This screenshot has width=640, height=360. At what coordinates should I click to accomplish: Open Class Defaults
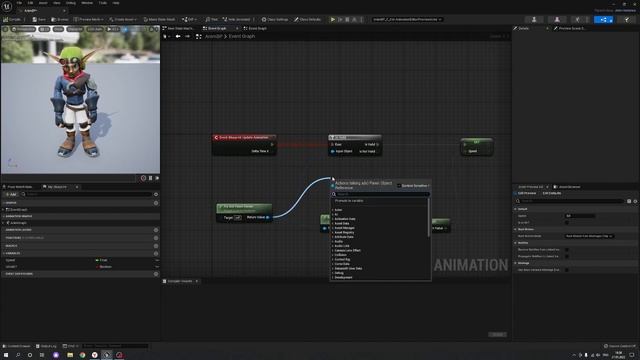[308, 19]
